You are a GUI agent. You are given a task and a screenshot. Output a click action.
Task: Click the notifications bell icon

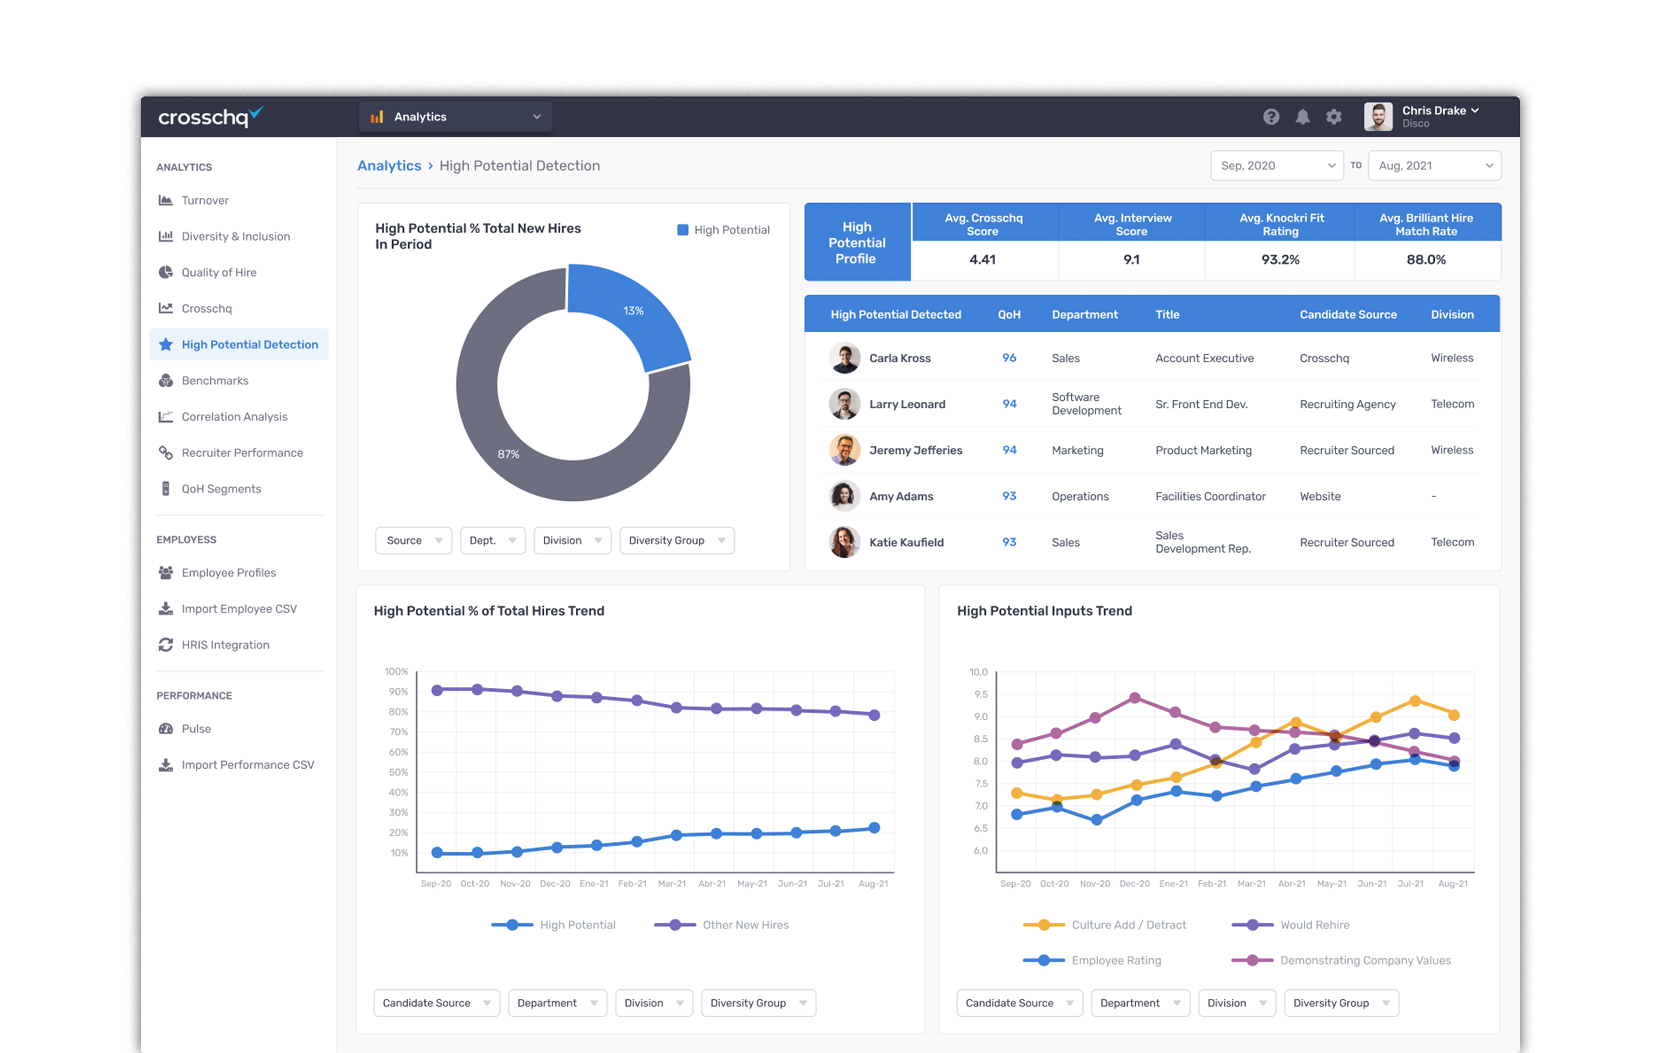1302,117
